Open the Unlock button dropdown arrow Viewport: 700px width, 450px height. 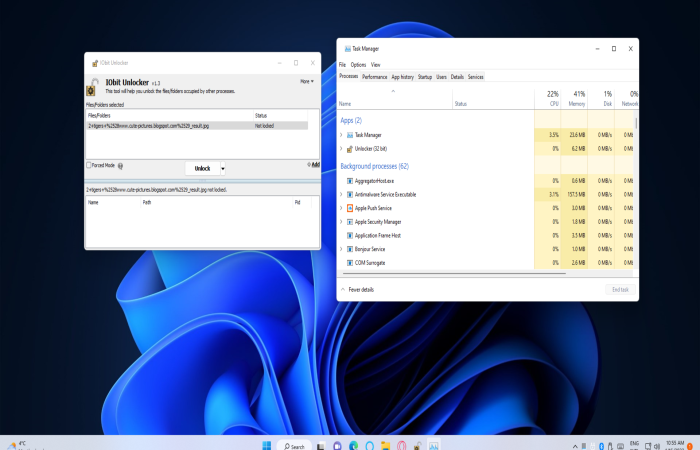point(223,168)
